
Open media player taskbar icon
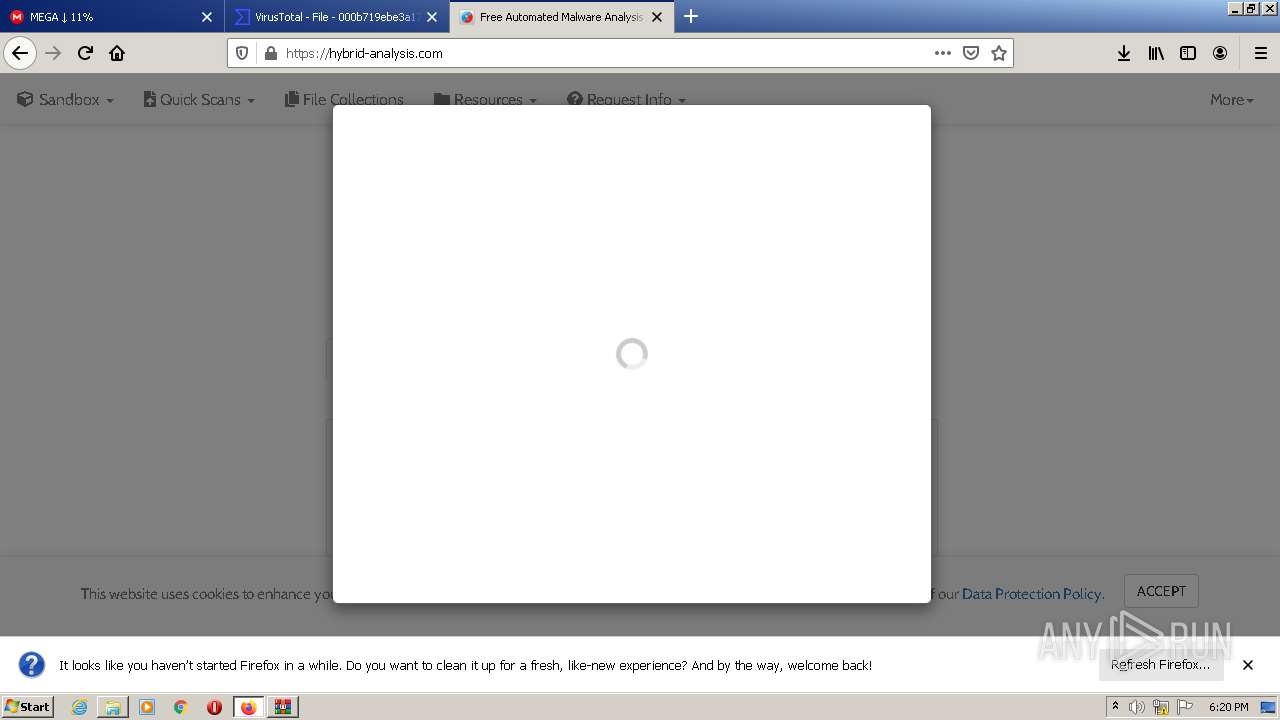(x=147, y=707)
